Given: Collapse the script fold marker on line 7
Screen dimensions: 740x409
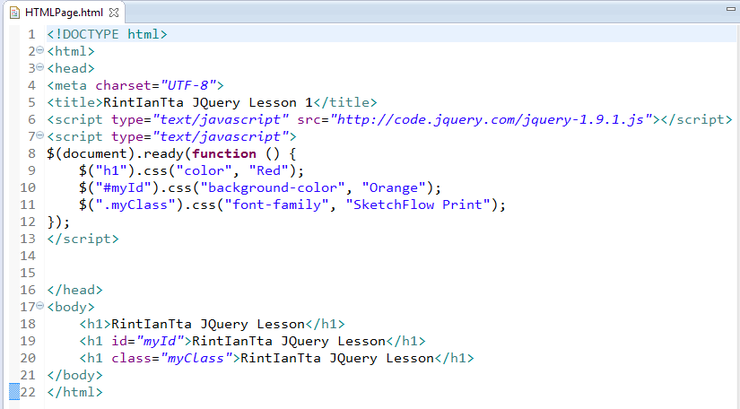Looking at the screenshot, I should click(x=40, y=135).
